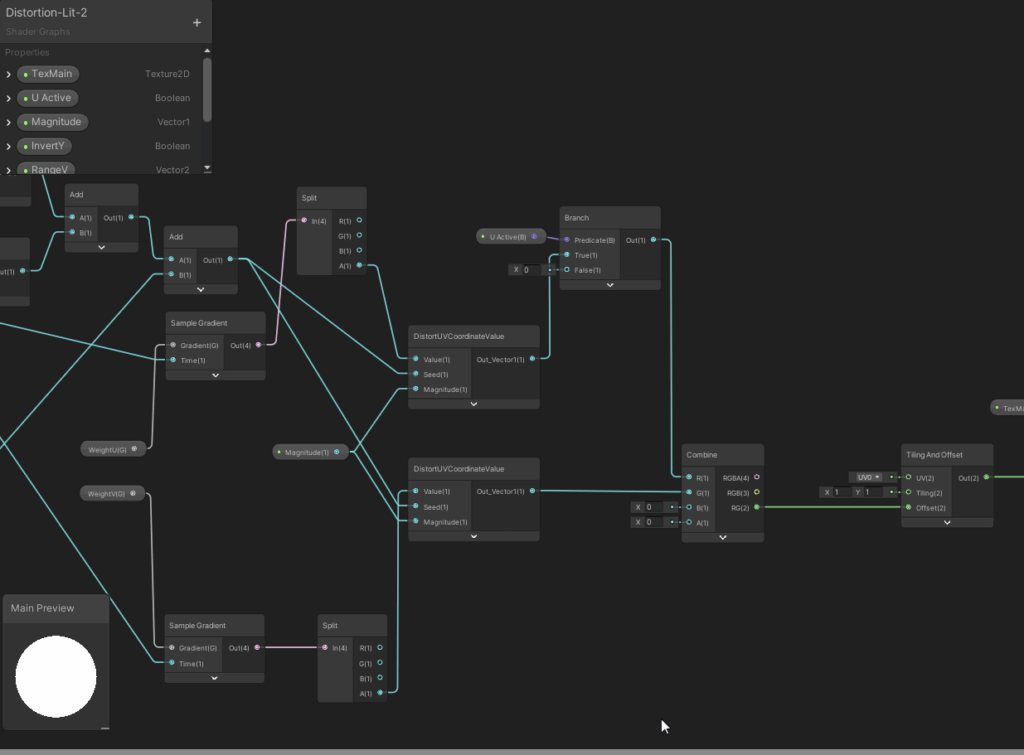Select the Magnitude property pill in blackboard

(x=53, y=122)
